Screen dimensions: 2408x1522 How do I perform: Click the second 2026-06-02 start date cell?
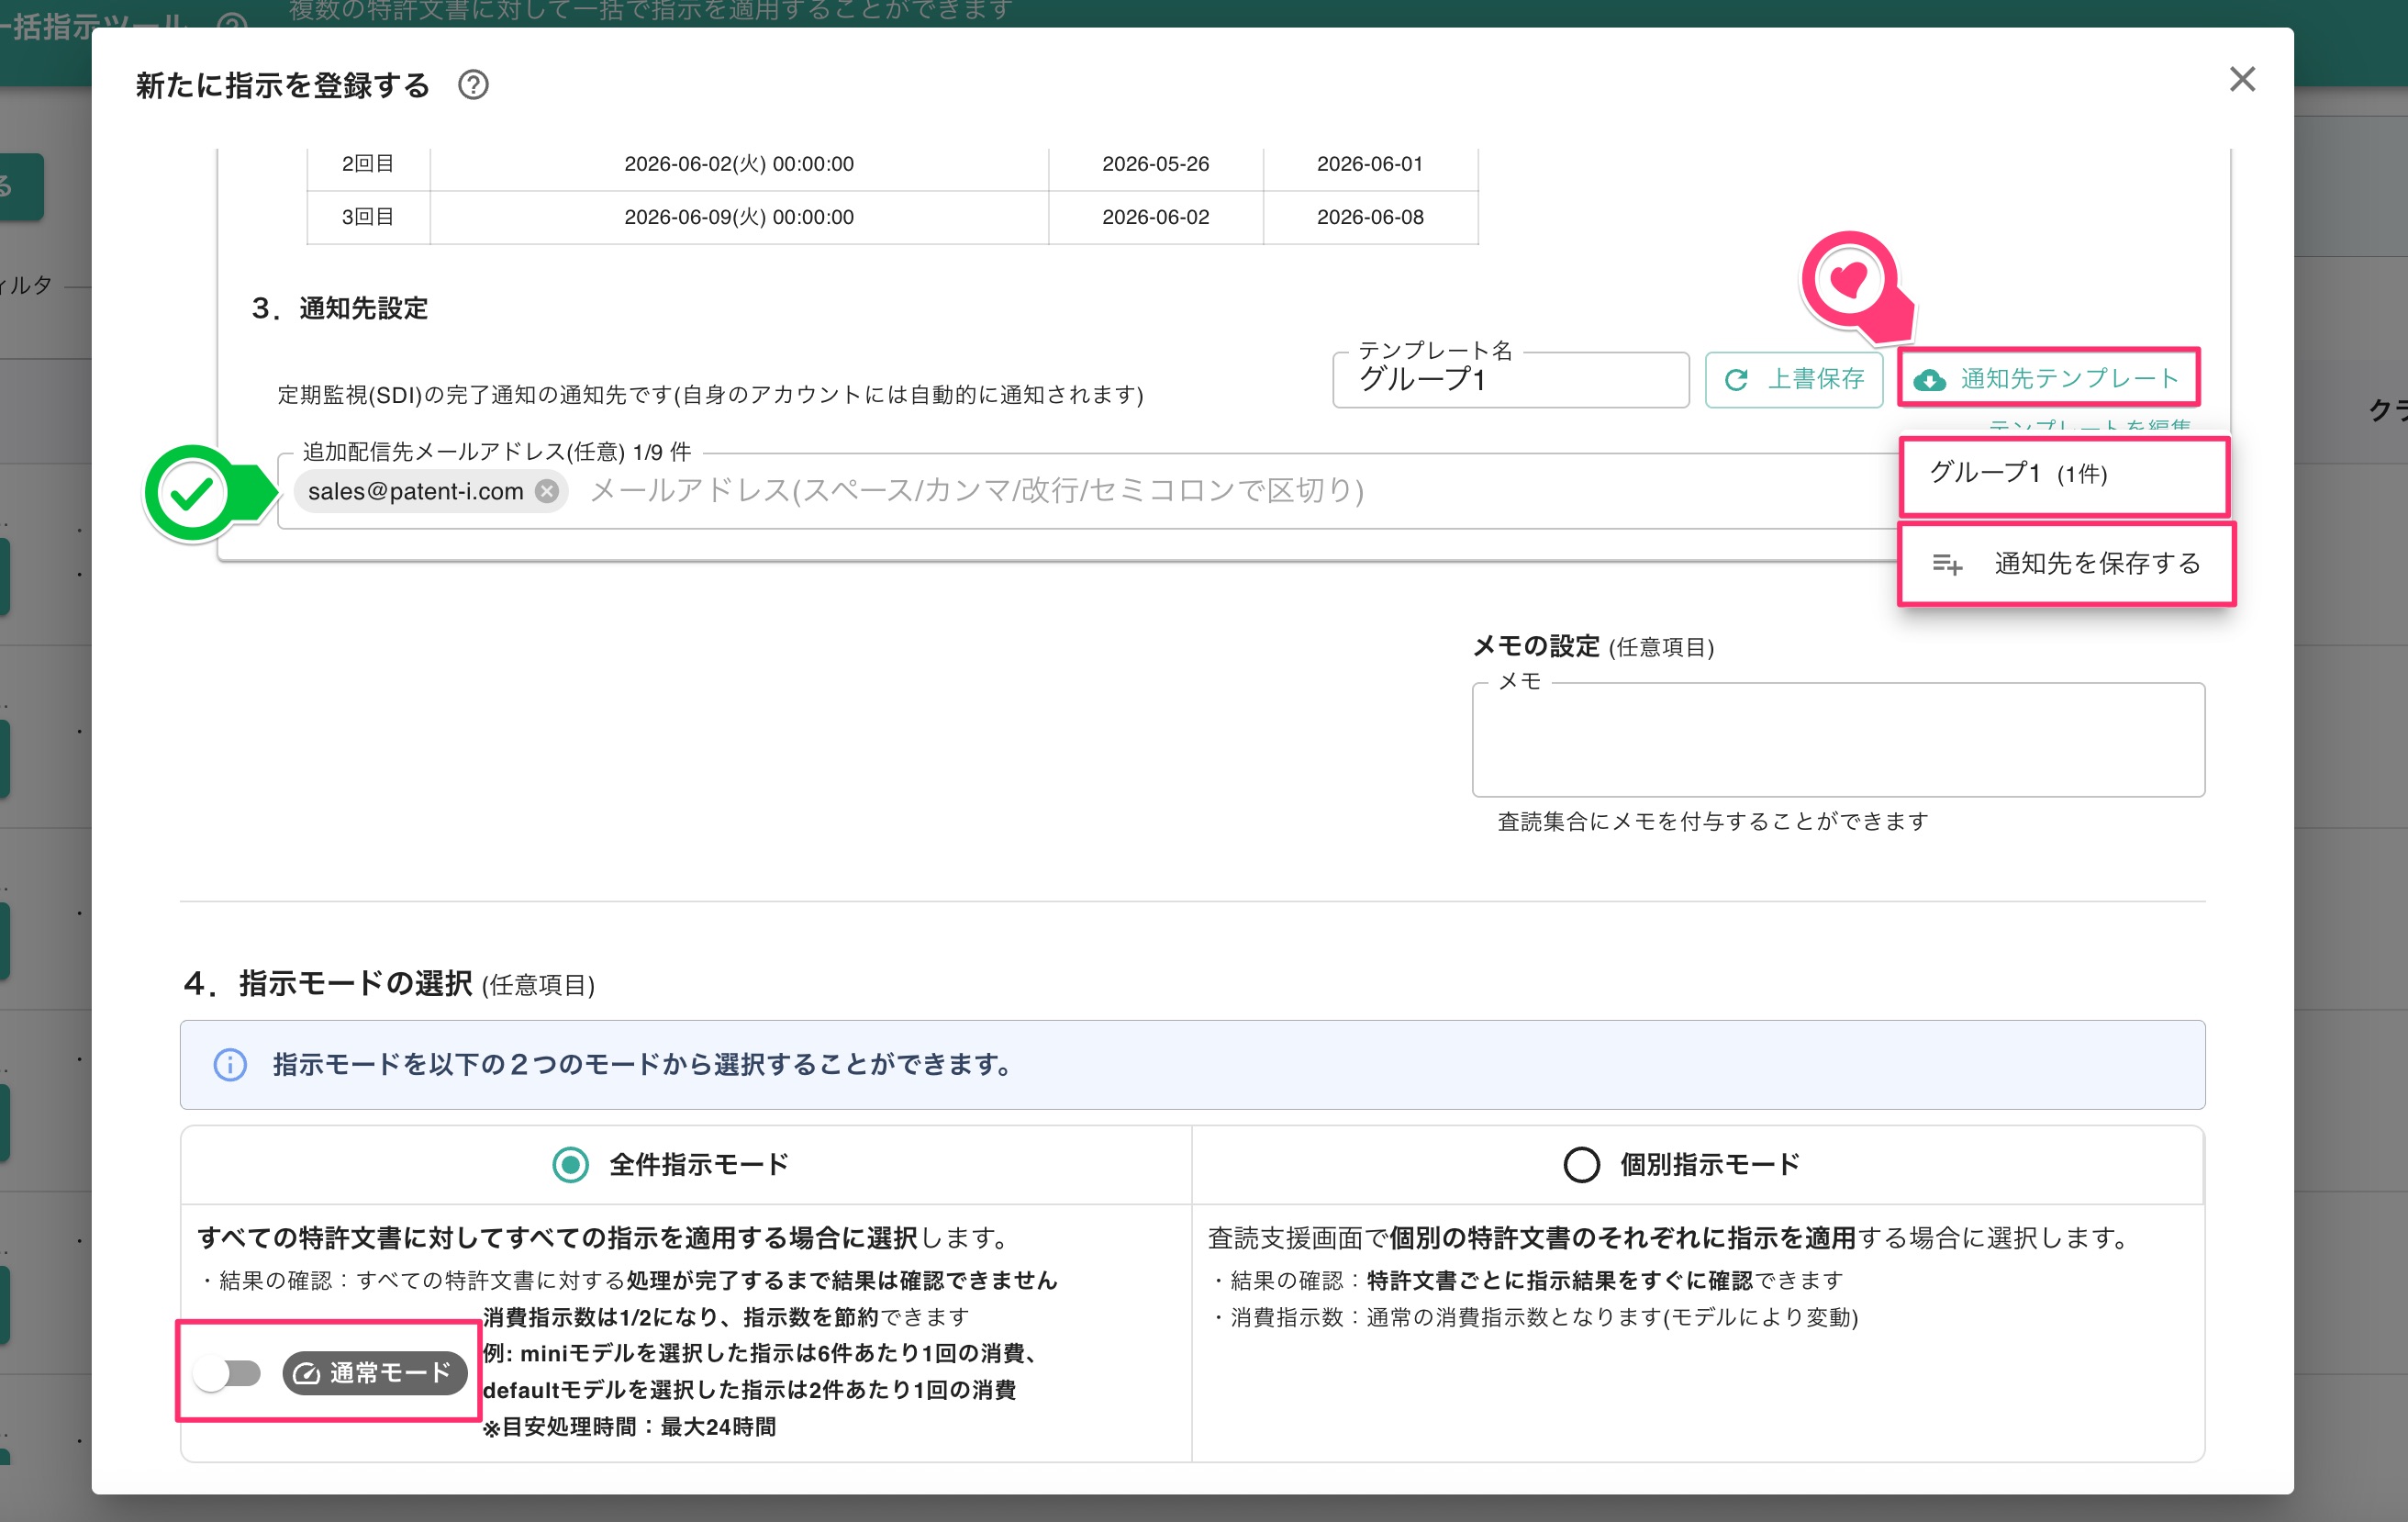point(1155,217)
